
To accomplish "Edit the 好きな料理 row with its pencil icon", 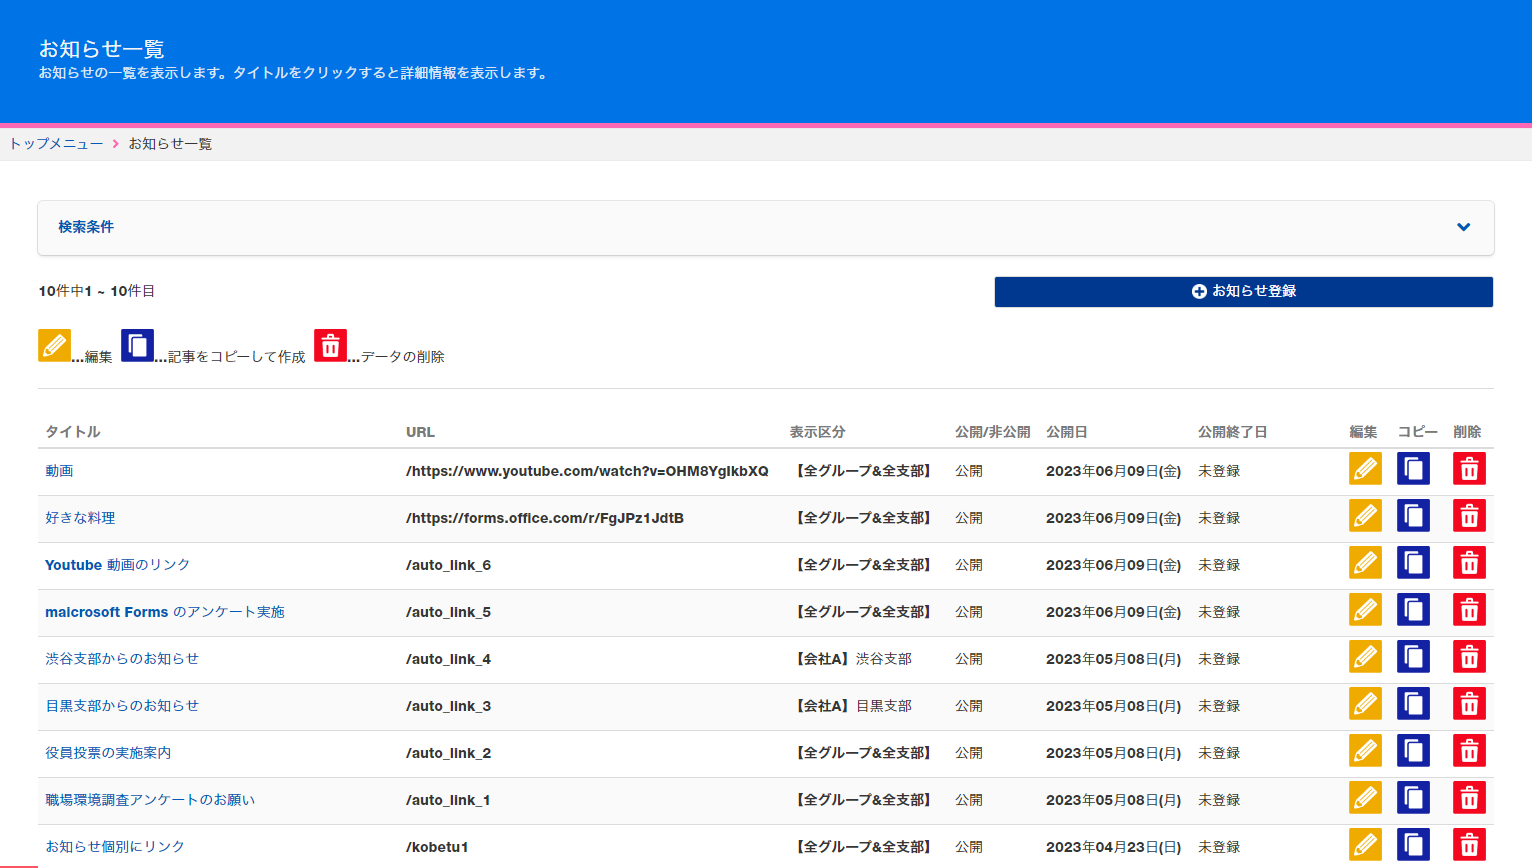I will click(1365, 516).
